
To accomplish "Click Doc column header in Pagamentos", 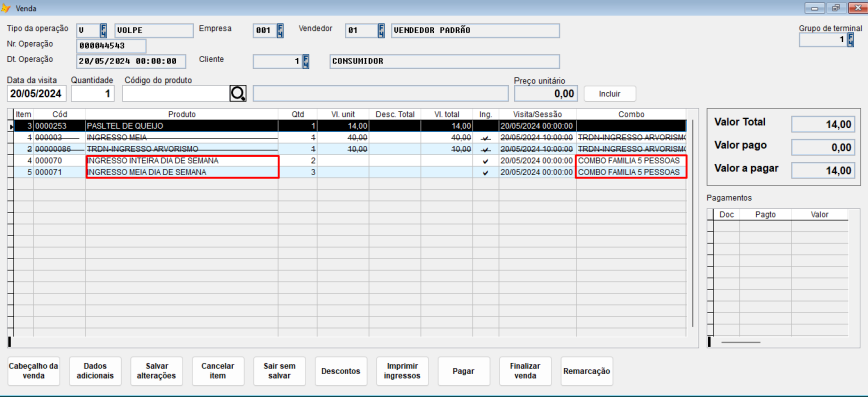I will tap(727, 214).
